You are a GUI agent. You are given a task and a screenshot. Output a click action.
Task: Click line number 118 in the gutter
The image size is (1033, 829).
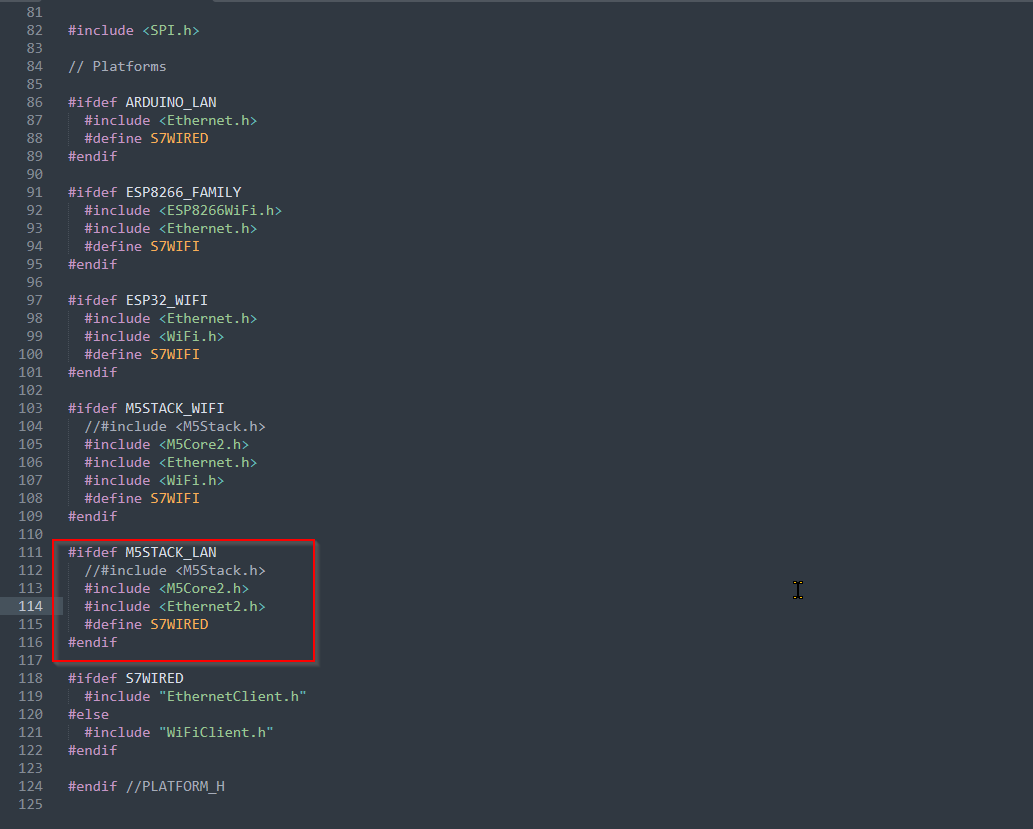click(30, 679)
